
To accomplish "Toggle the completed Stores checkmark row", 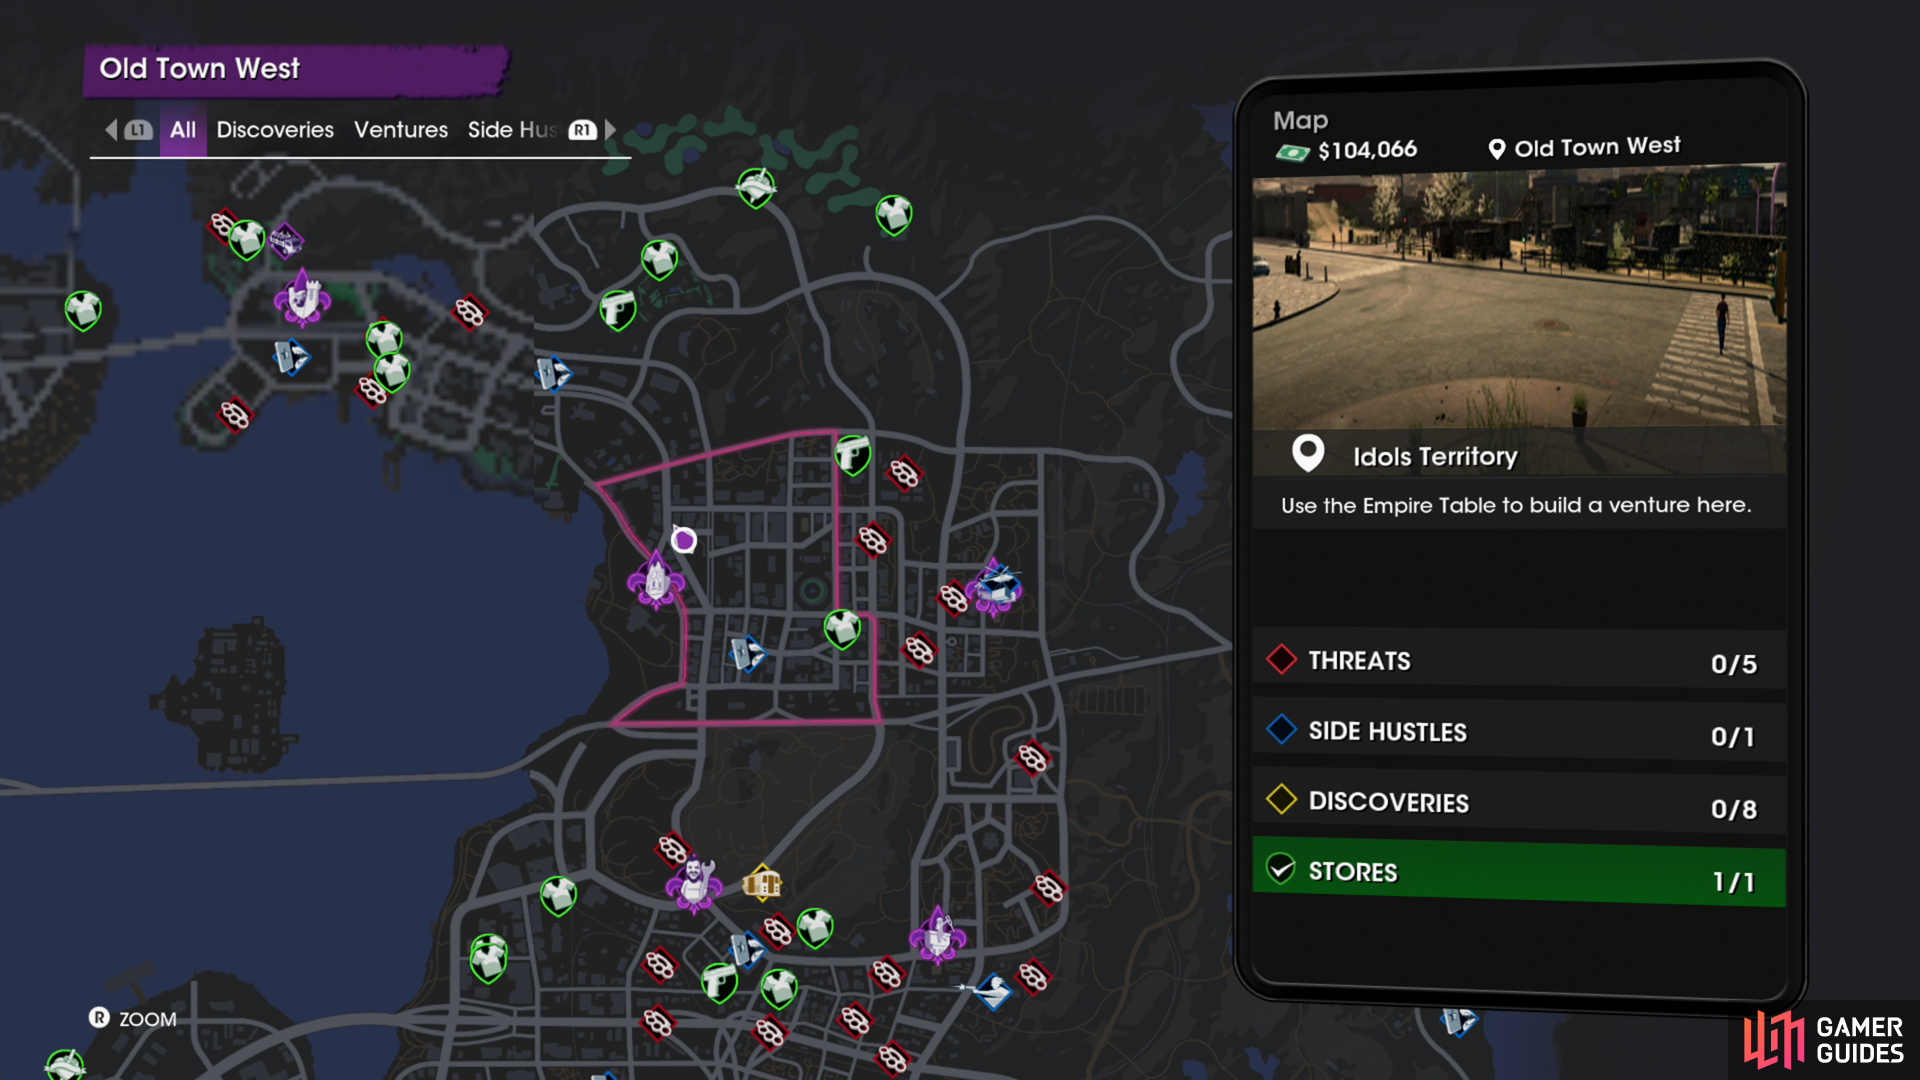I will (1518, 872).
